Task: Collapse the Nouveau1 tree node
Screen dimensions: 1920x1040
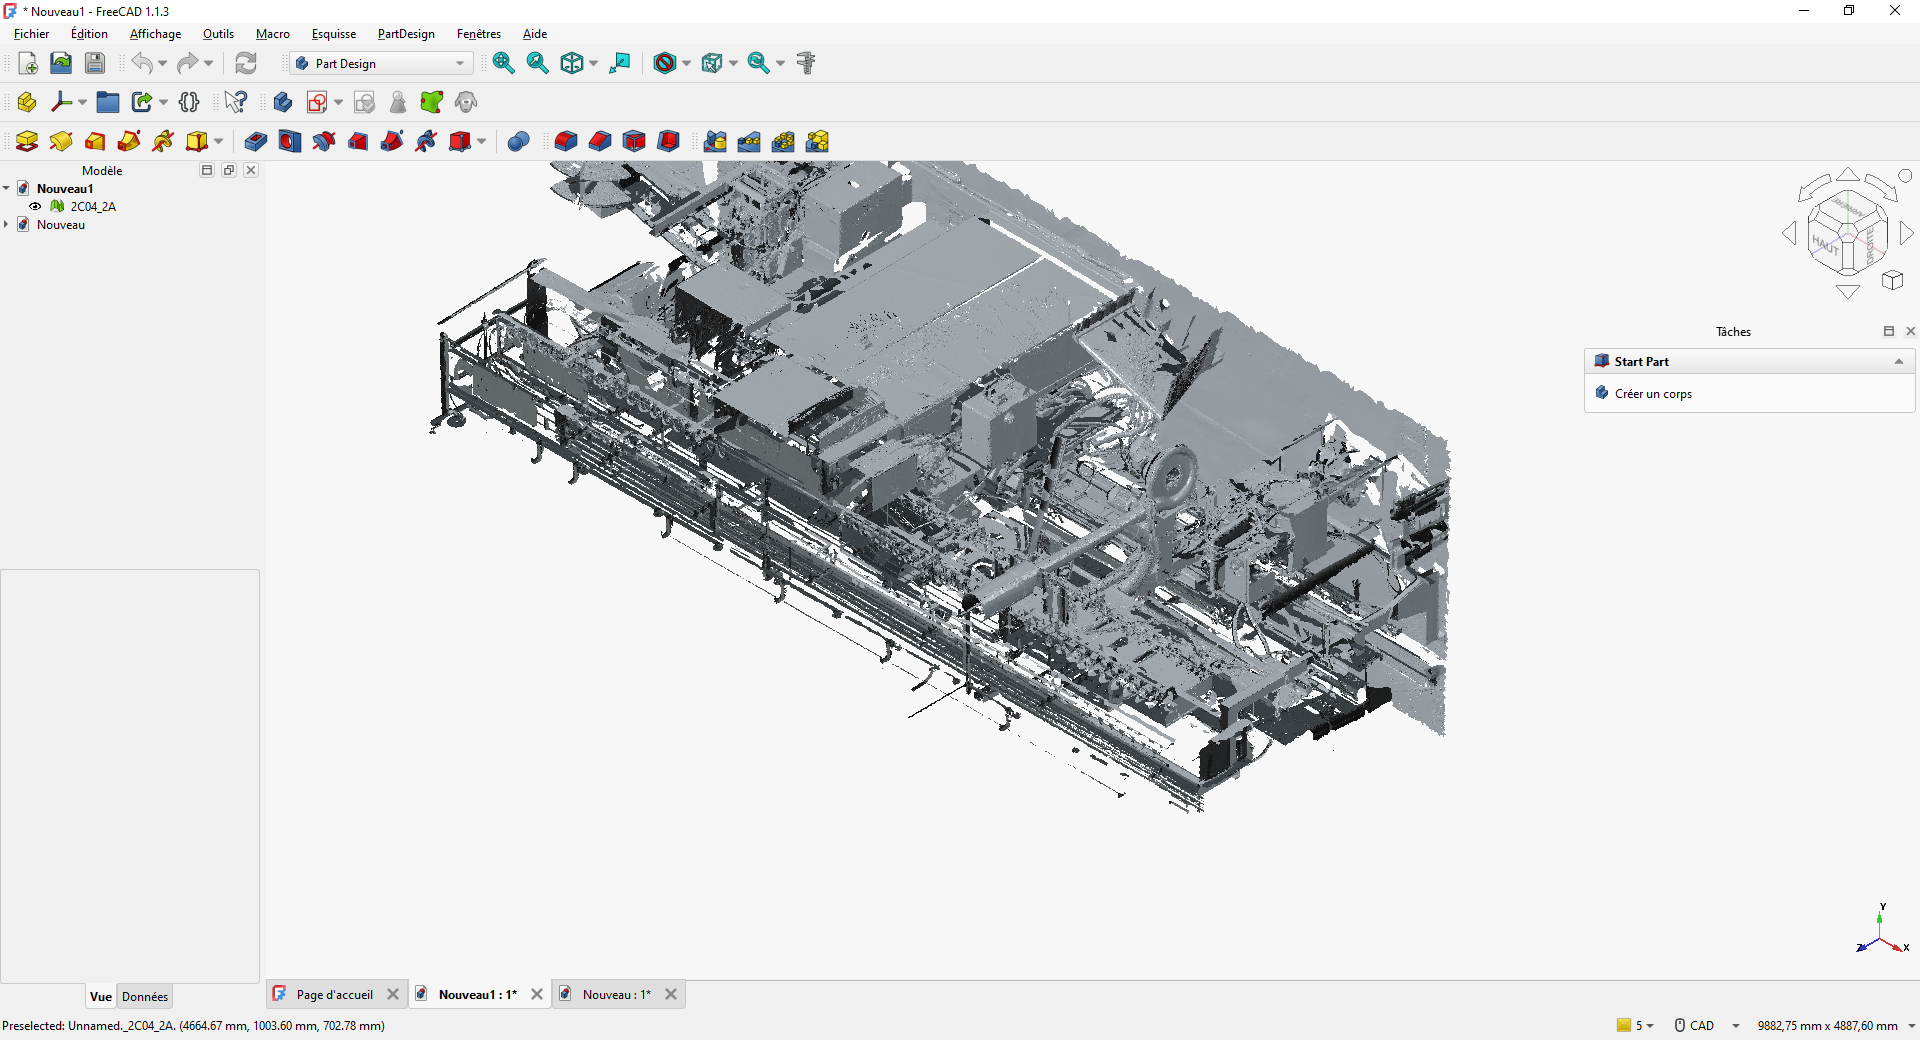Action: click(7, 189)
